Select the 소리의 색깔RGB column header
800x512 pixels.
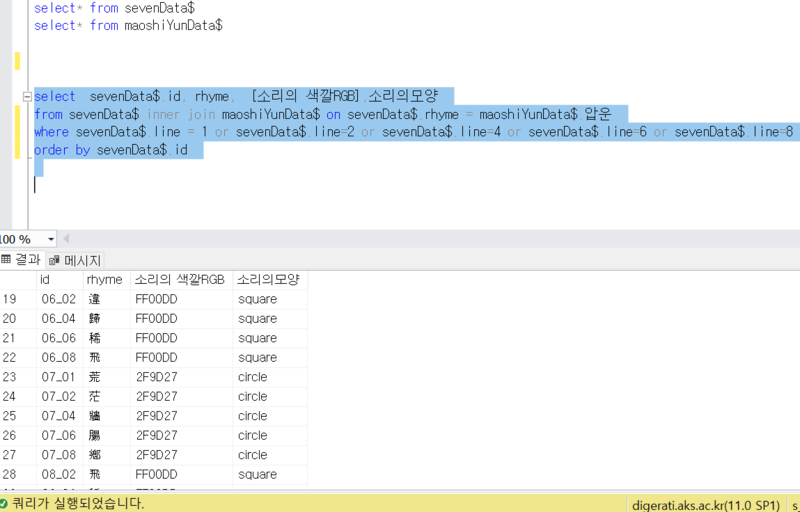tap(182, 279)
